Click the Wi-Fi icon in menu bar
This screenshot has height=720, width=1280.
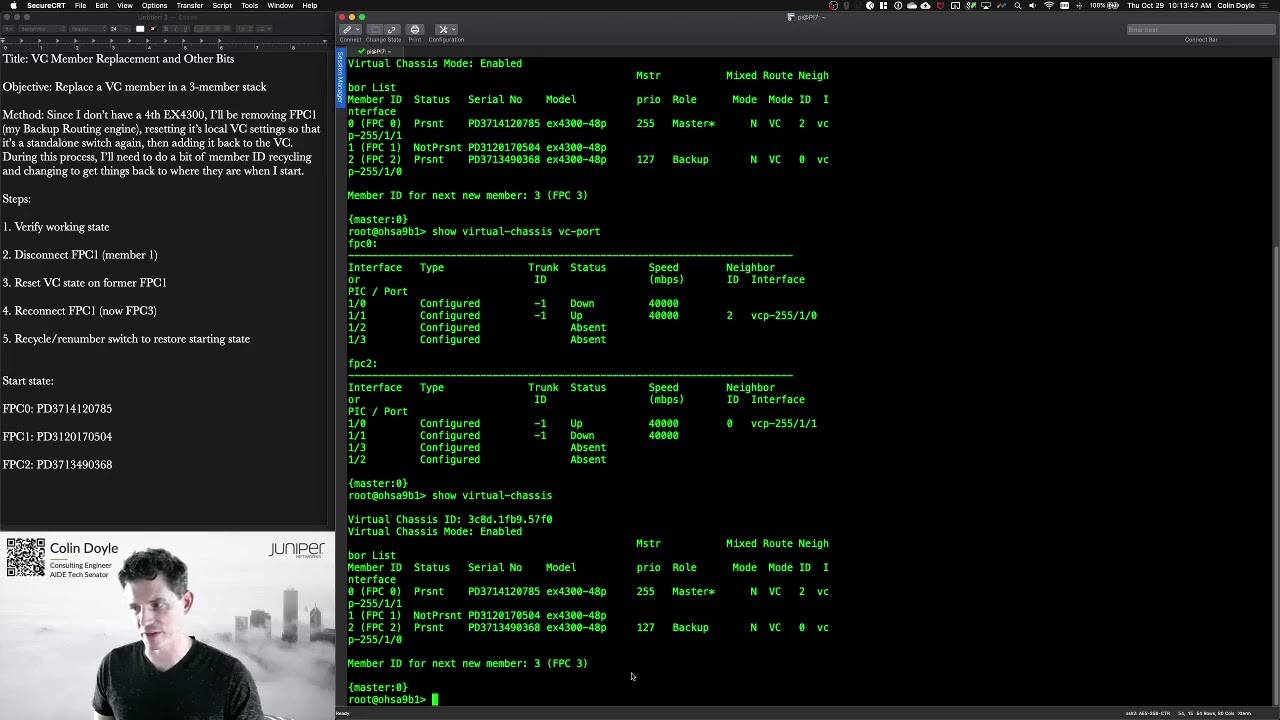(1049, 5)
